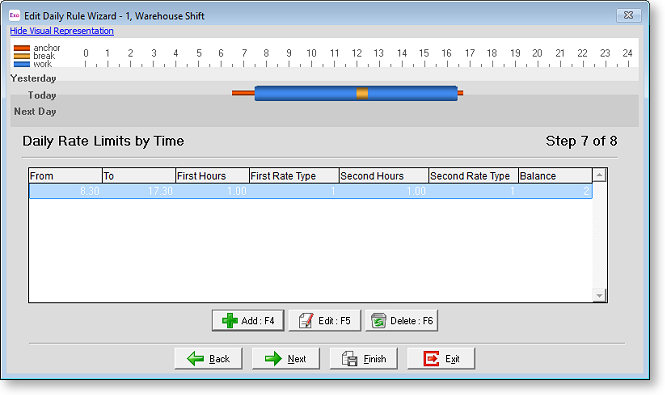
Task: Click the Balance column header
Action: point(555,176)
